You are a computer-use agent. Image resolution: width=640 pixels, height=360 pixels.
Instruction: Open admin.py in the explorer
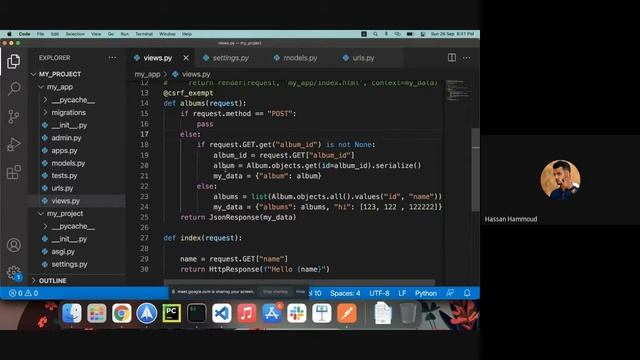point(66,138)
